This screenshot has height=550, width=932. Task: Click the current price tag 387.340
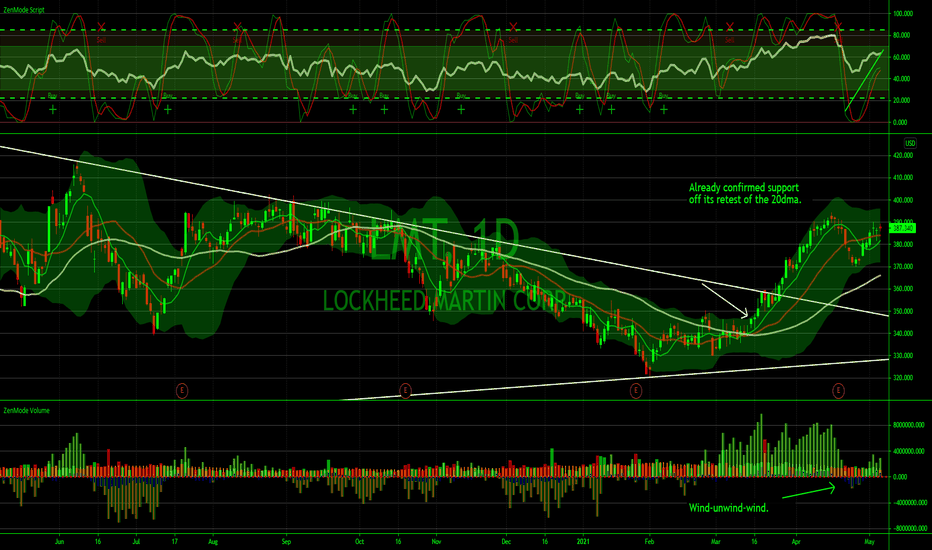(902, 228)
